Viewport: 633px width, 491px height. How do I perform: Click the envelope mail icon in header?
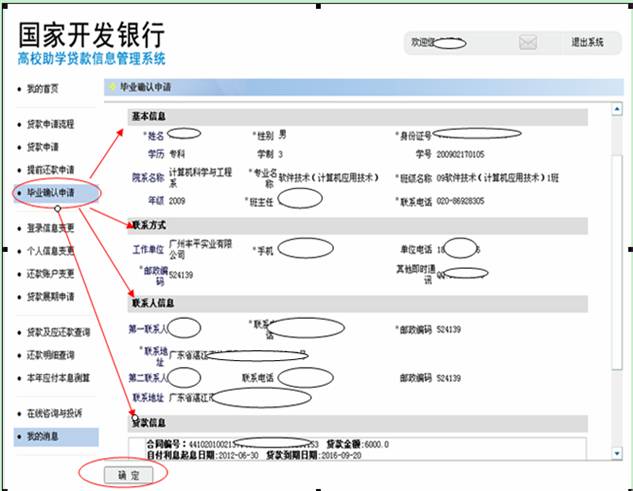528,43
